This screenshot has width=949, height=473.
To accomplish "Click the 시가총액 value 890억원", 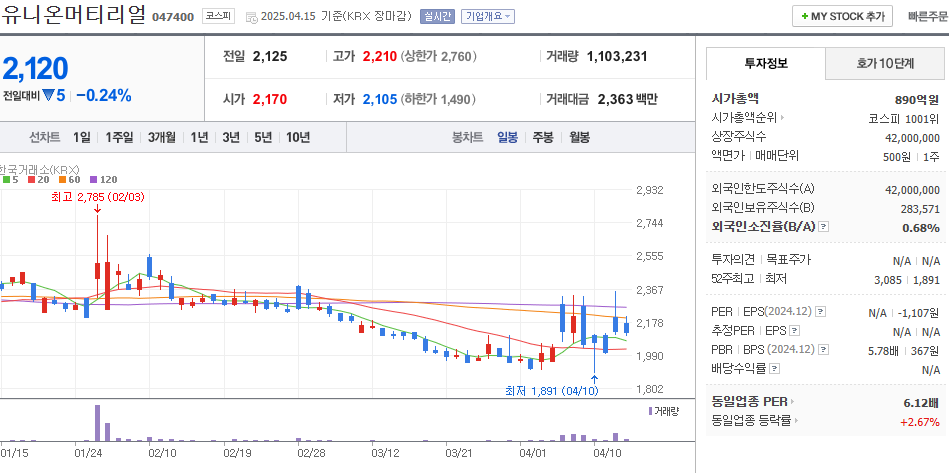I will 917,100.
